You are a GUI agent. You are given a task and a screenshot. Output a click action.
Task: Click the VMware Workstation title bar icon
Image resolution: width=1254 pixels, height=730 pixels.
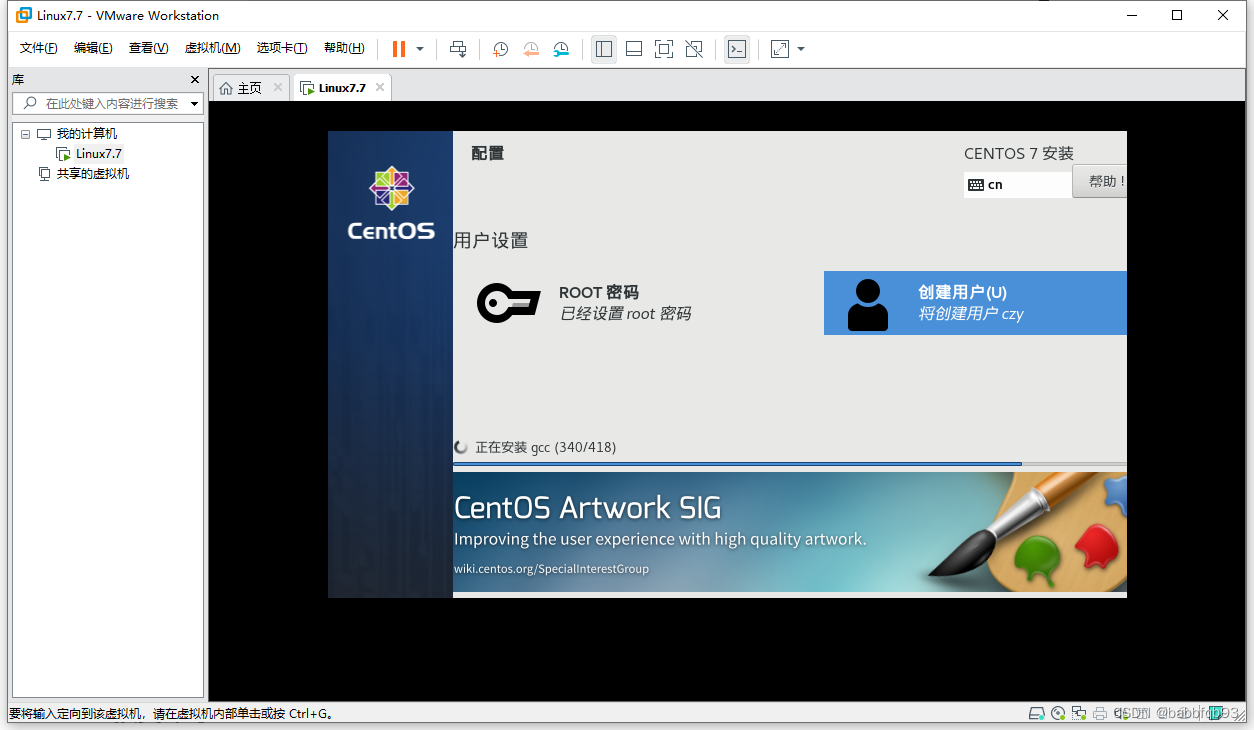click(x=24, y=15)
